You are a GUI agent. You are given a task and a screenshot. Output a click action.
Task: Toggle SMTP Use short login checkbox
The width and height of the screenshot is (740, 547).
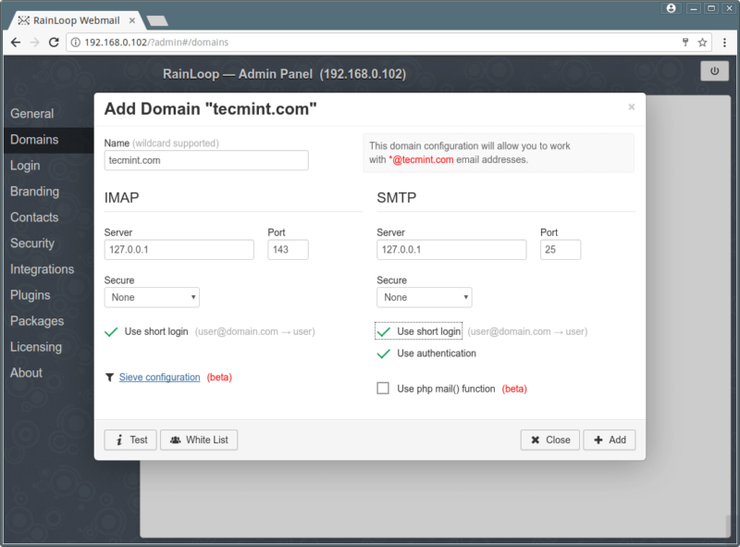point(383,331)
